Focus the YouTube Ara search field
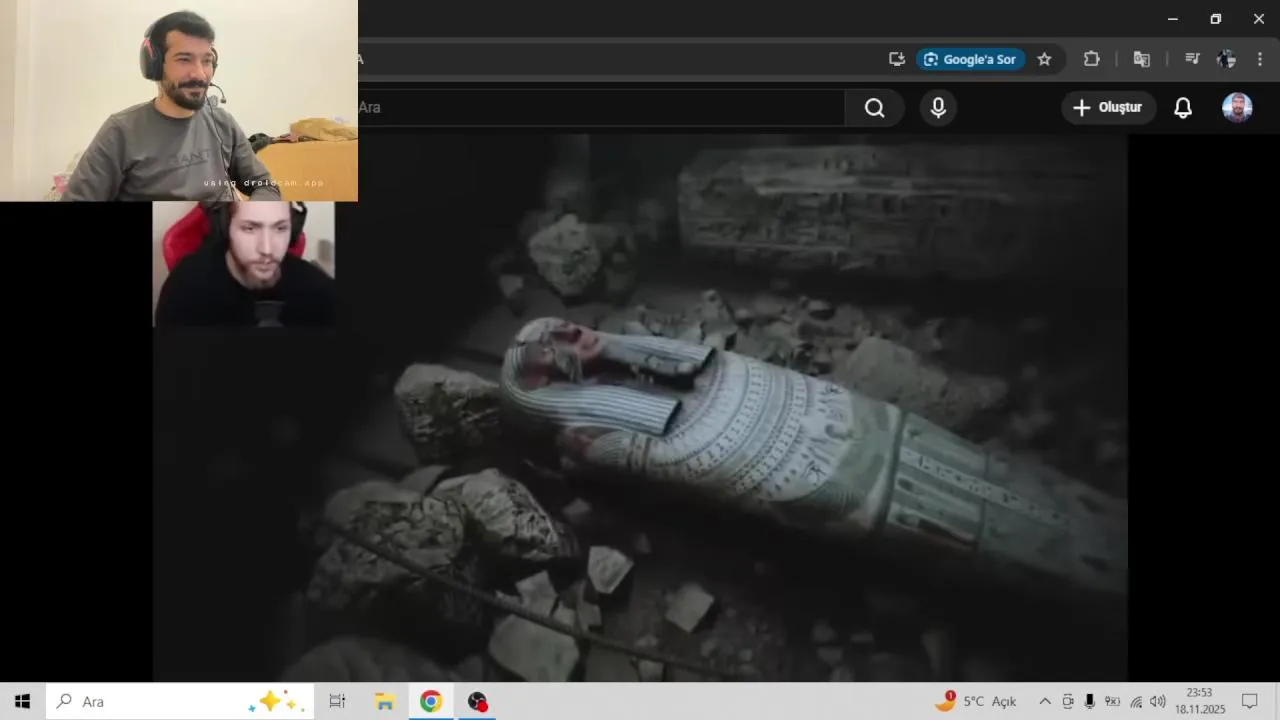This screenshot has height=720, width=1280. [600, 108]
